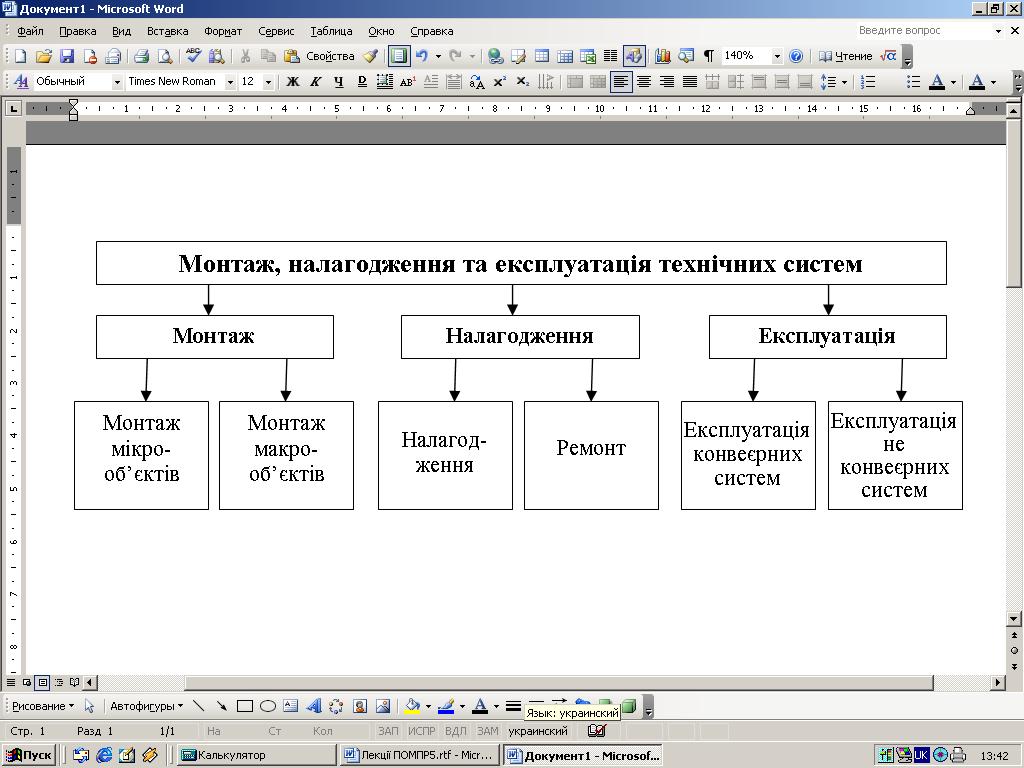The width and height of the screenshot is (1024, 768).
Task: Open the Вставка menu
Action: (x=168, y=31)
